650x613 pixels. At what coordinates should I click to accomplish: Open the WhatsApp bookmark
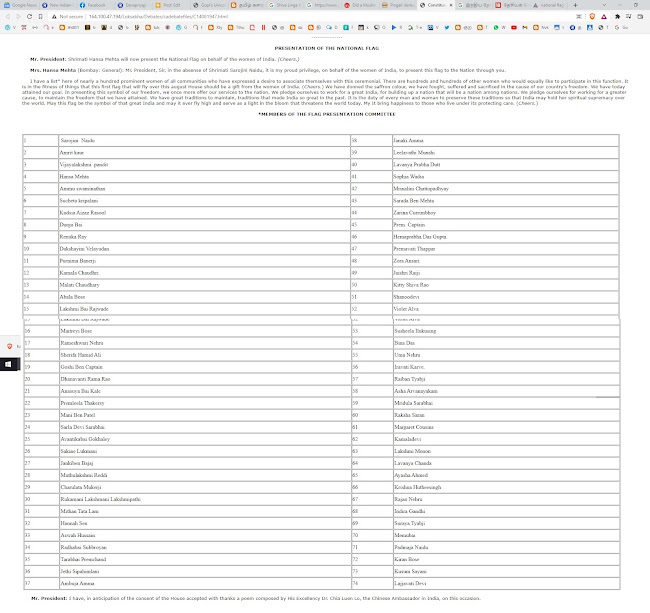498,27
